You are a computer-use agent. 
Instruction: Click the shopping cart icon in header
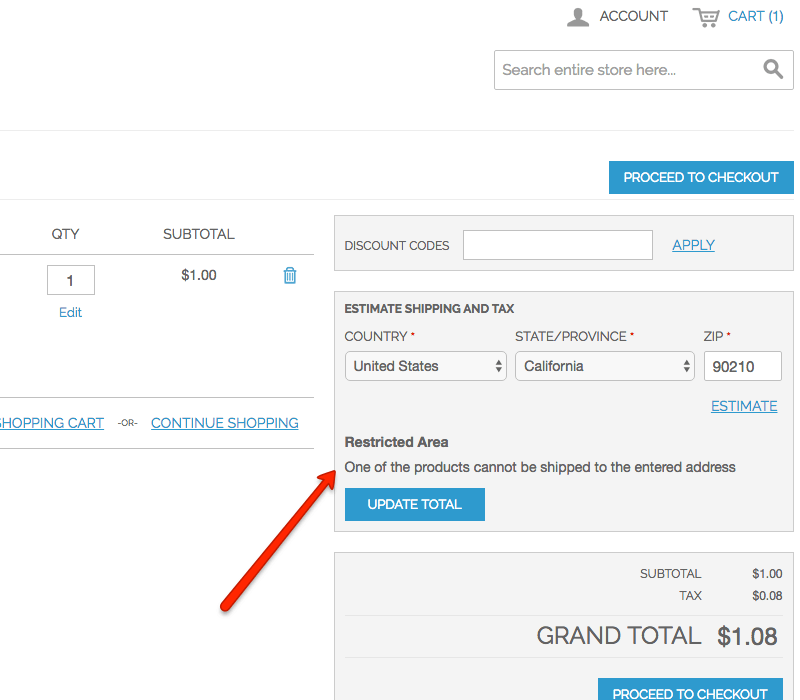(x=706, y=17)
